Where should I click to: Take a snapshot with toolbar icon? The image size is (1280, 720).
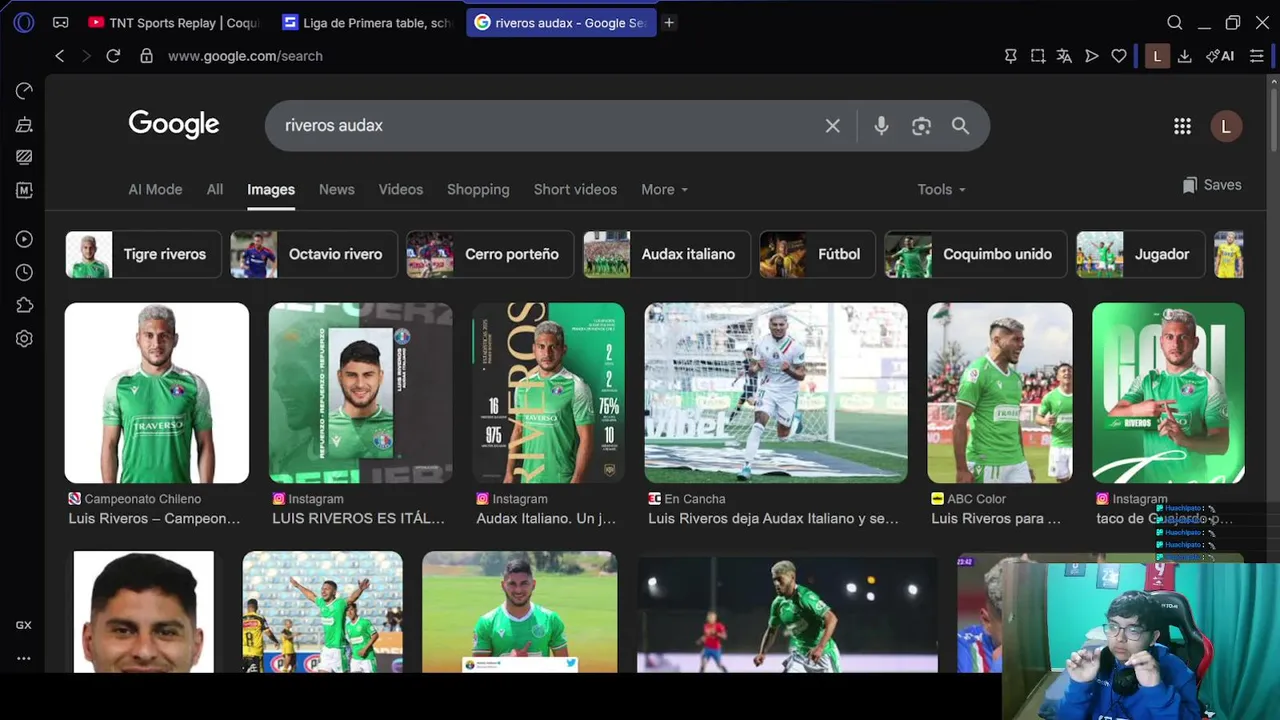[1038, 56]
